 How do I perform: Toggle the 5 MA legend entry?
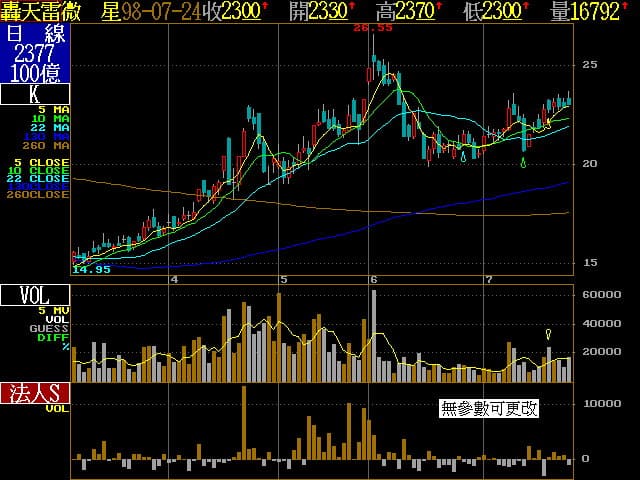(54, 109)
